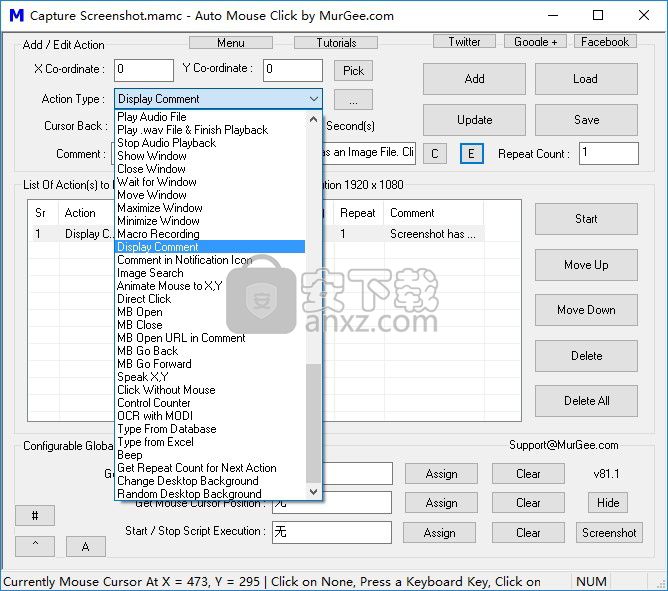Click dropdown list scroll down arrow
Image resolution: width=668 pixels, height=591 pixels.
(x=314, y=491)
